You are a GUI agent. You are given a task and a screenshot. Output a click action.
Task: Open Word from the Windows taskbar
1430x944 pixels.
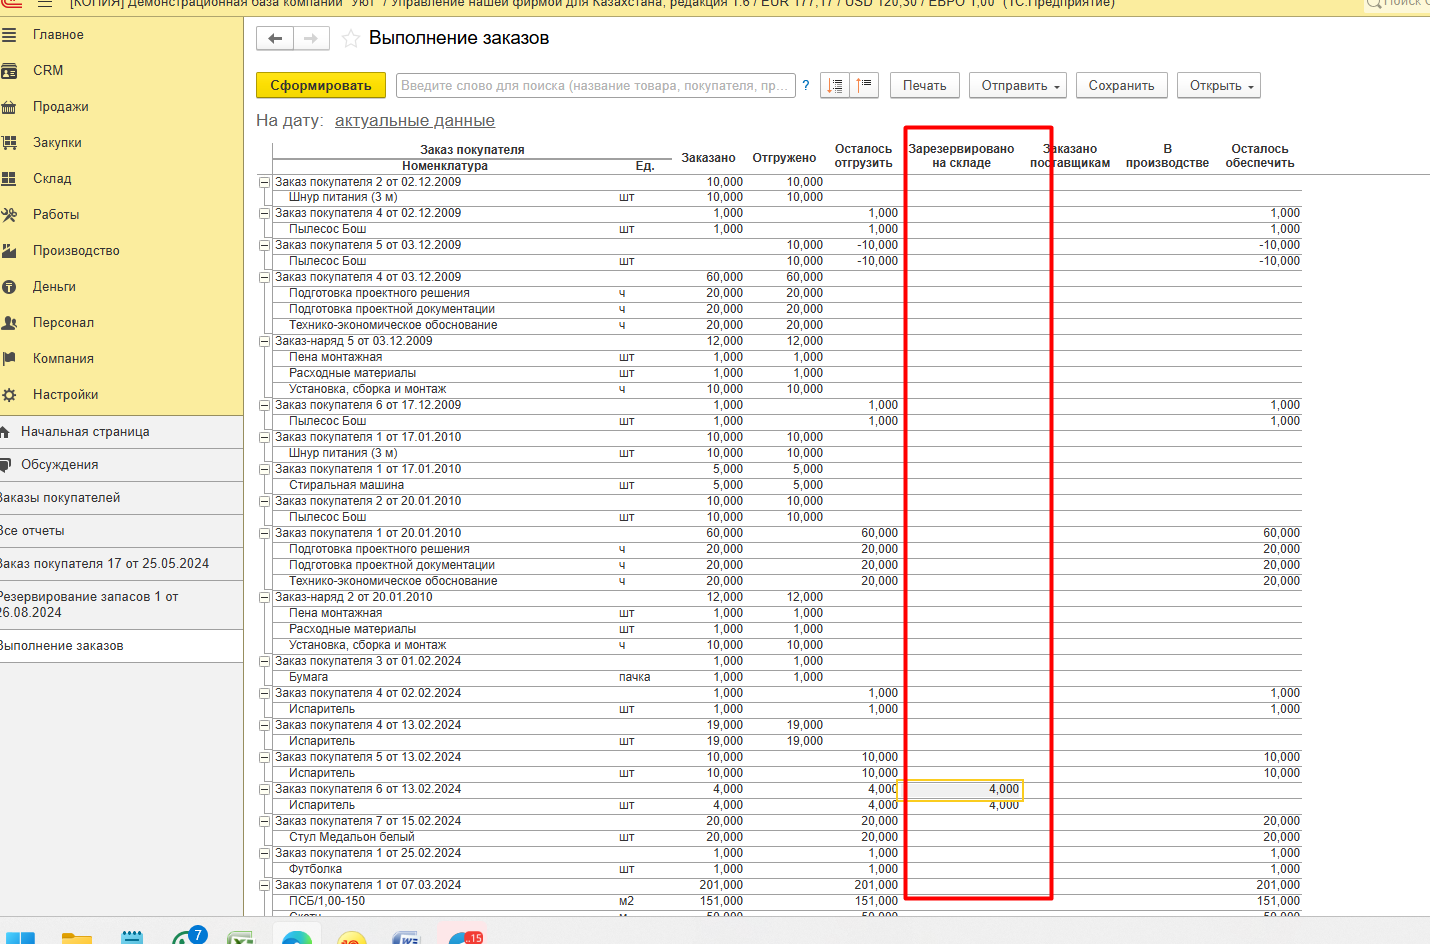406,938
